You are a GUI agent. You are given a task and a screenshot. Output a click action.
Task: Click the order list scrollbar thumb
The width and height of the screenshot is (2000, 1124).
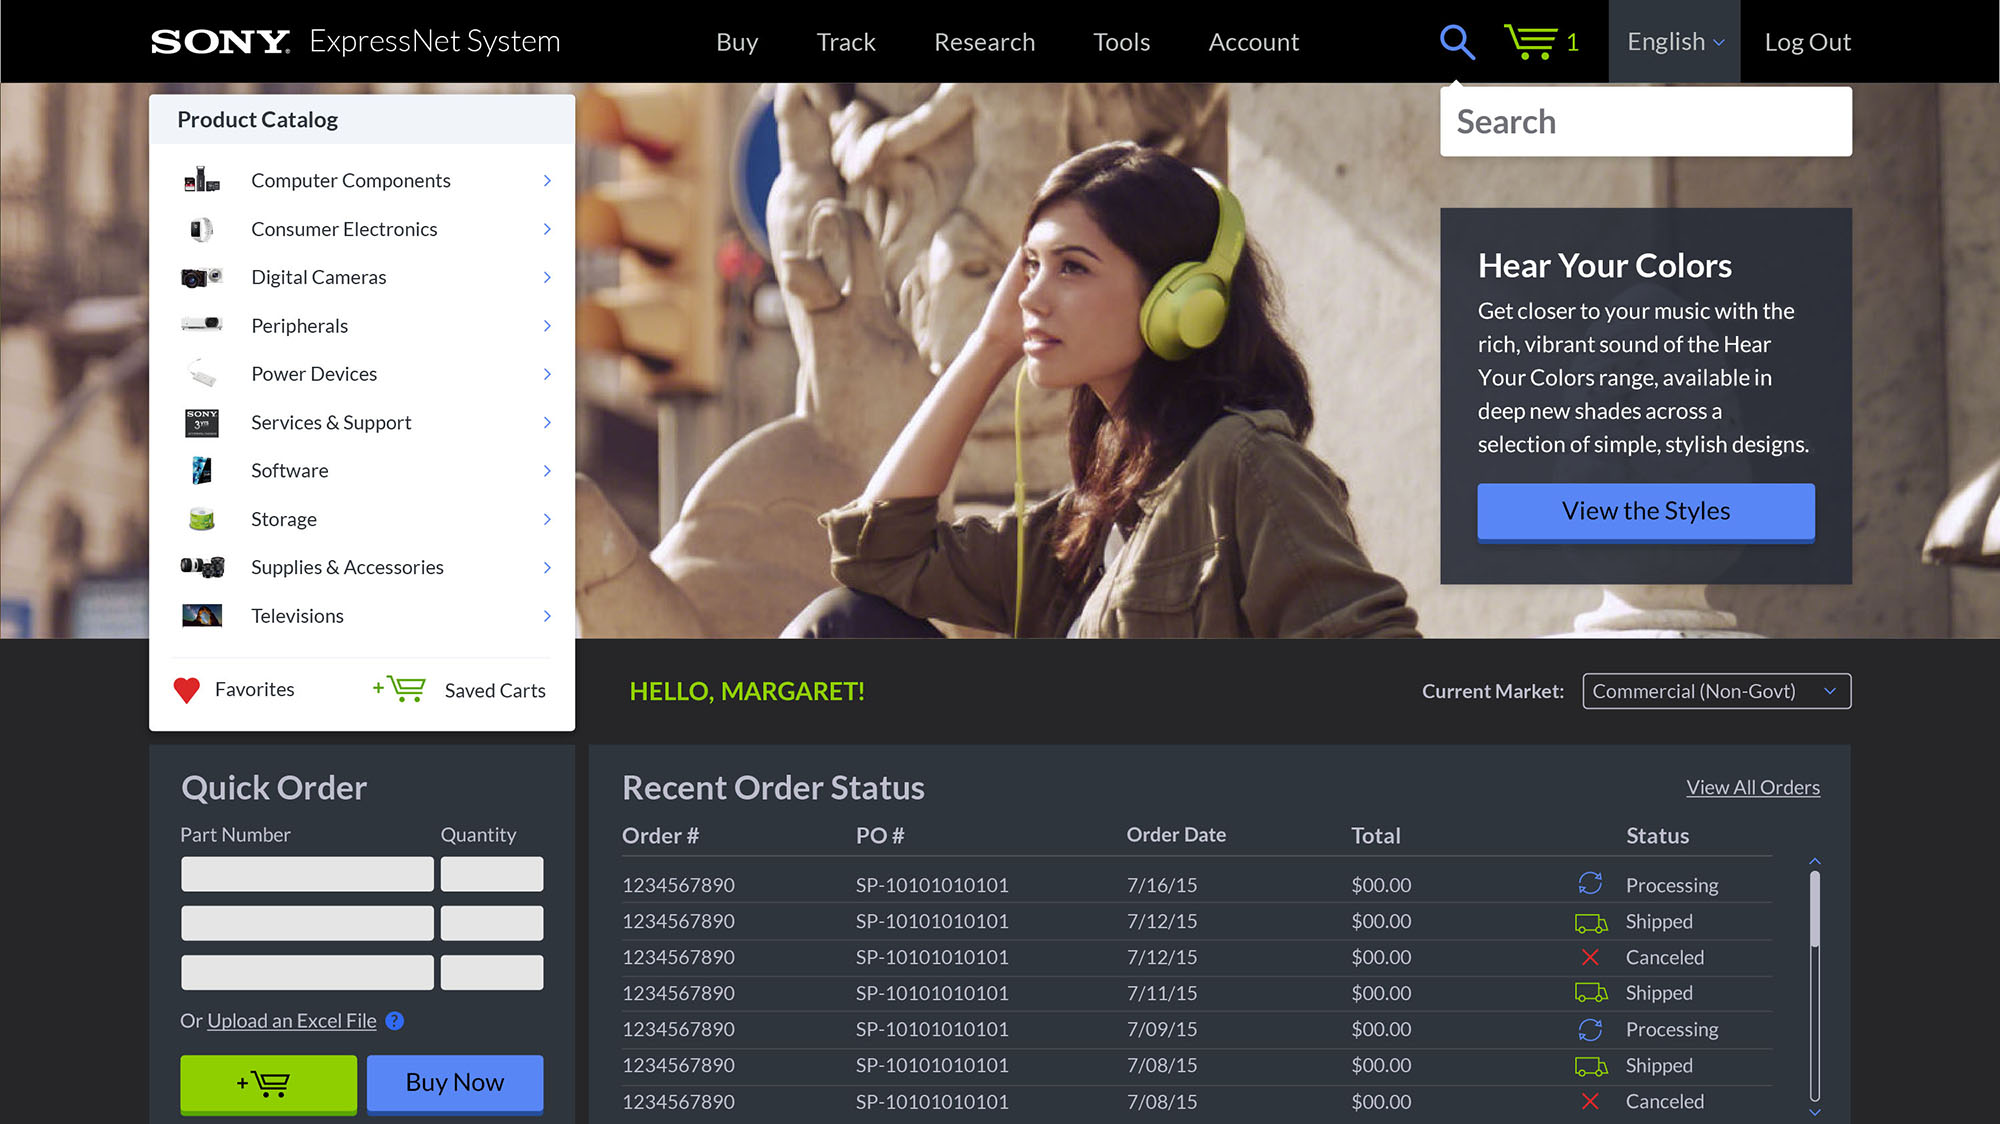(x=1814, y=908)
